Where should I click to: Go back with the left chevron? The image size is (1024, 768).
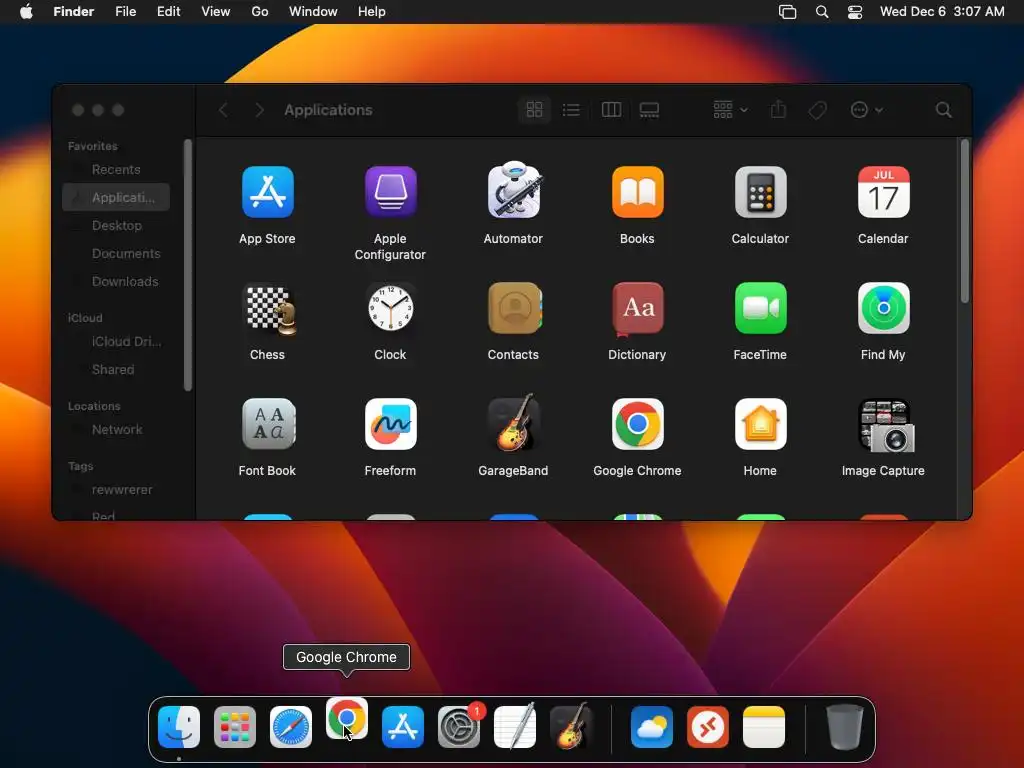(x=223, y=110)
